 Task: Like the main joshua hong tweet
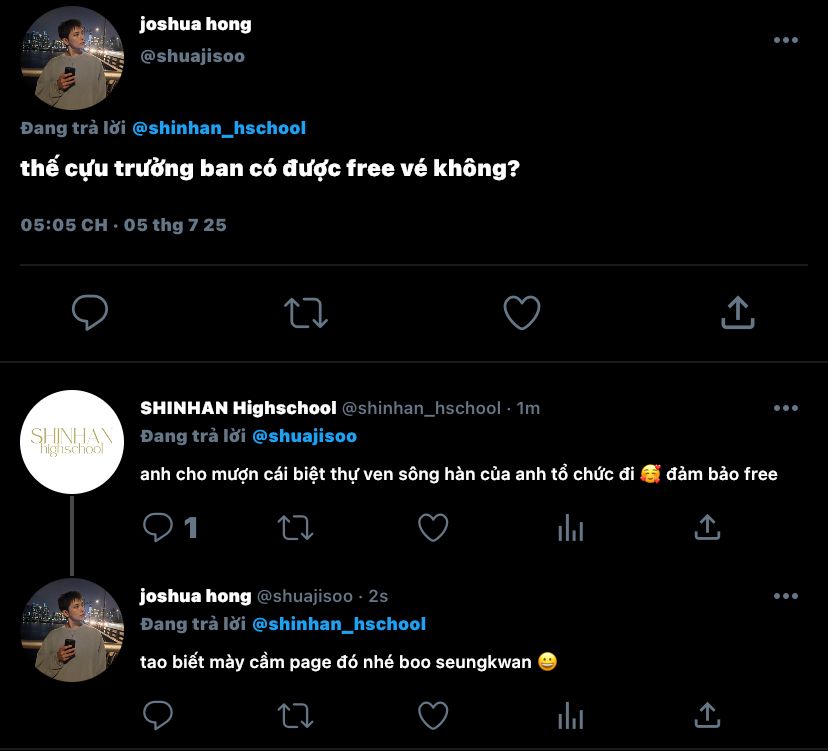click(521, 313)
